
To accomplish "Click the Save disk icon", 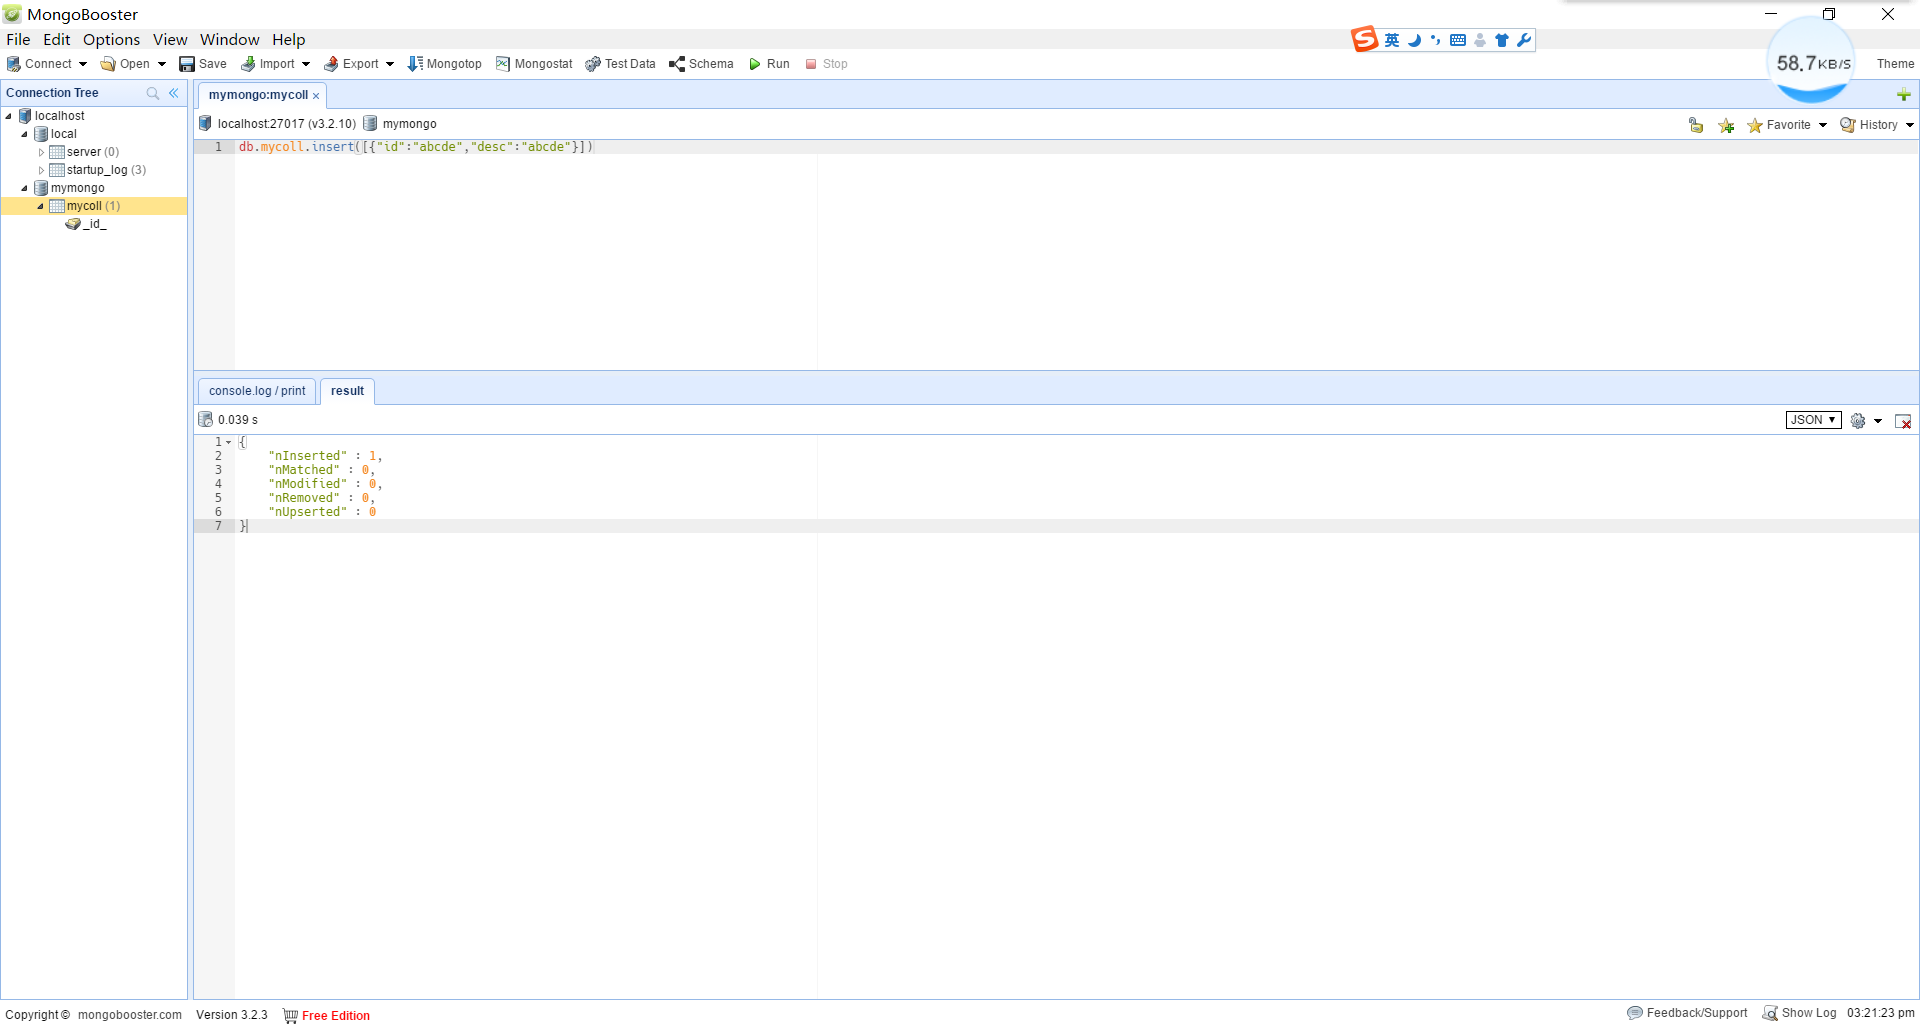I will tap(187, 64).
